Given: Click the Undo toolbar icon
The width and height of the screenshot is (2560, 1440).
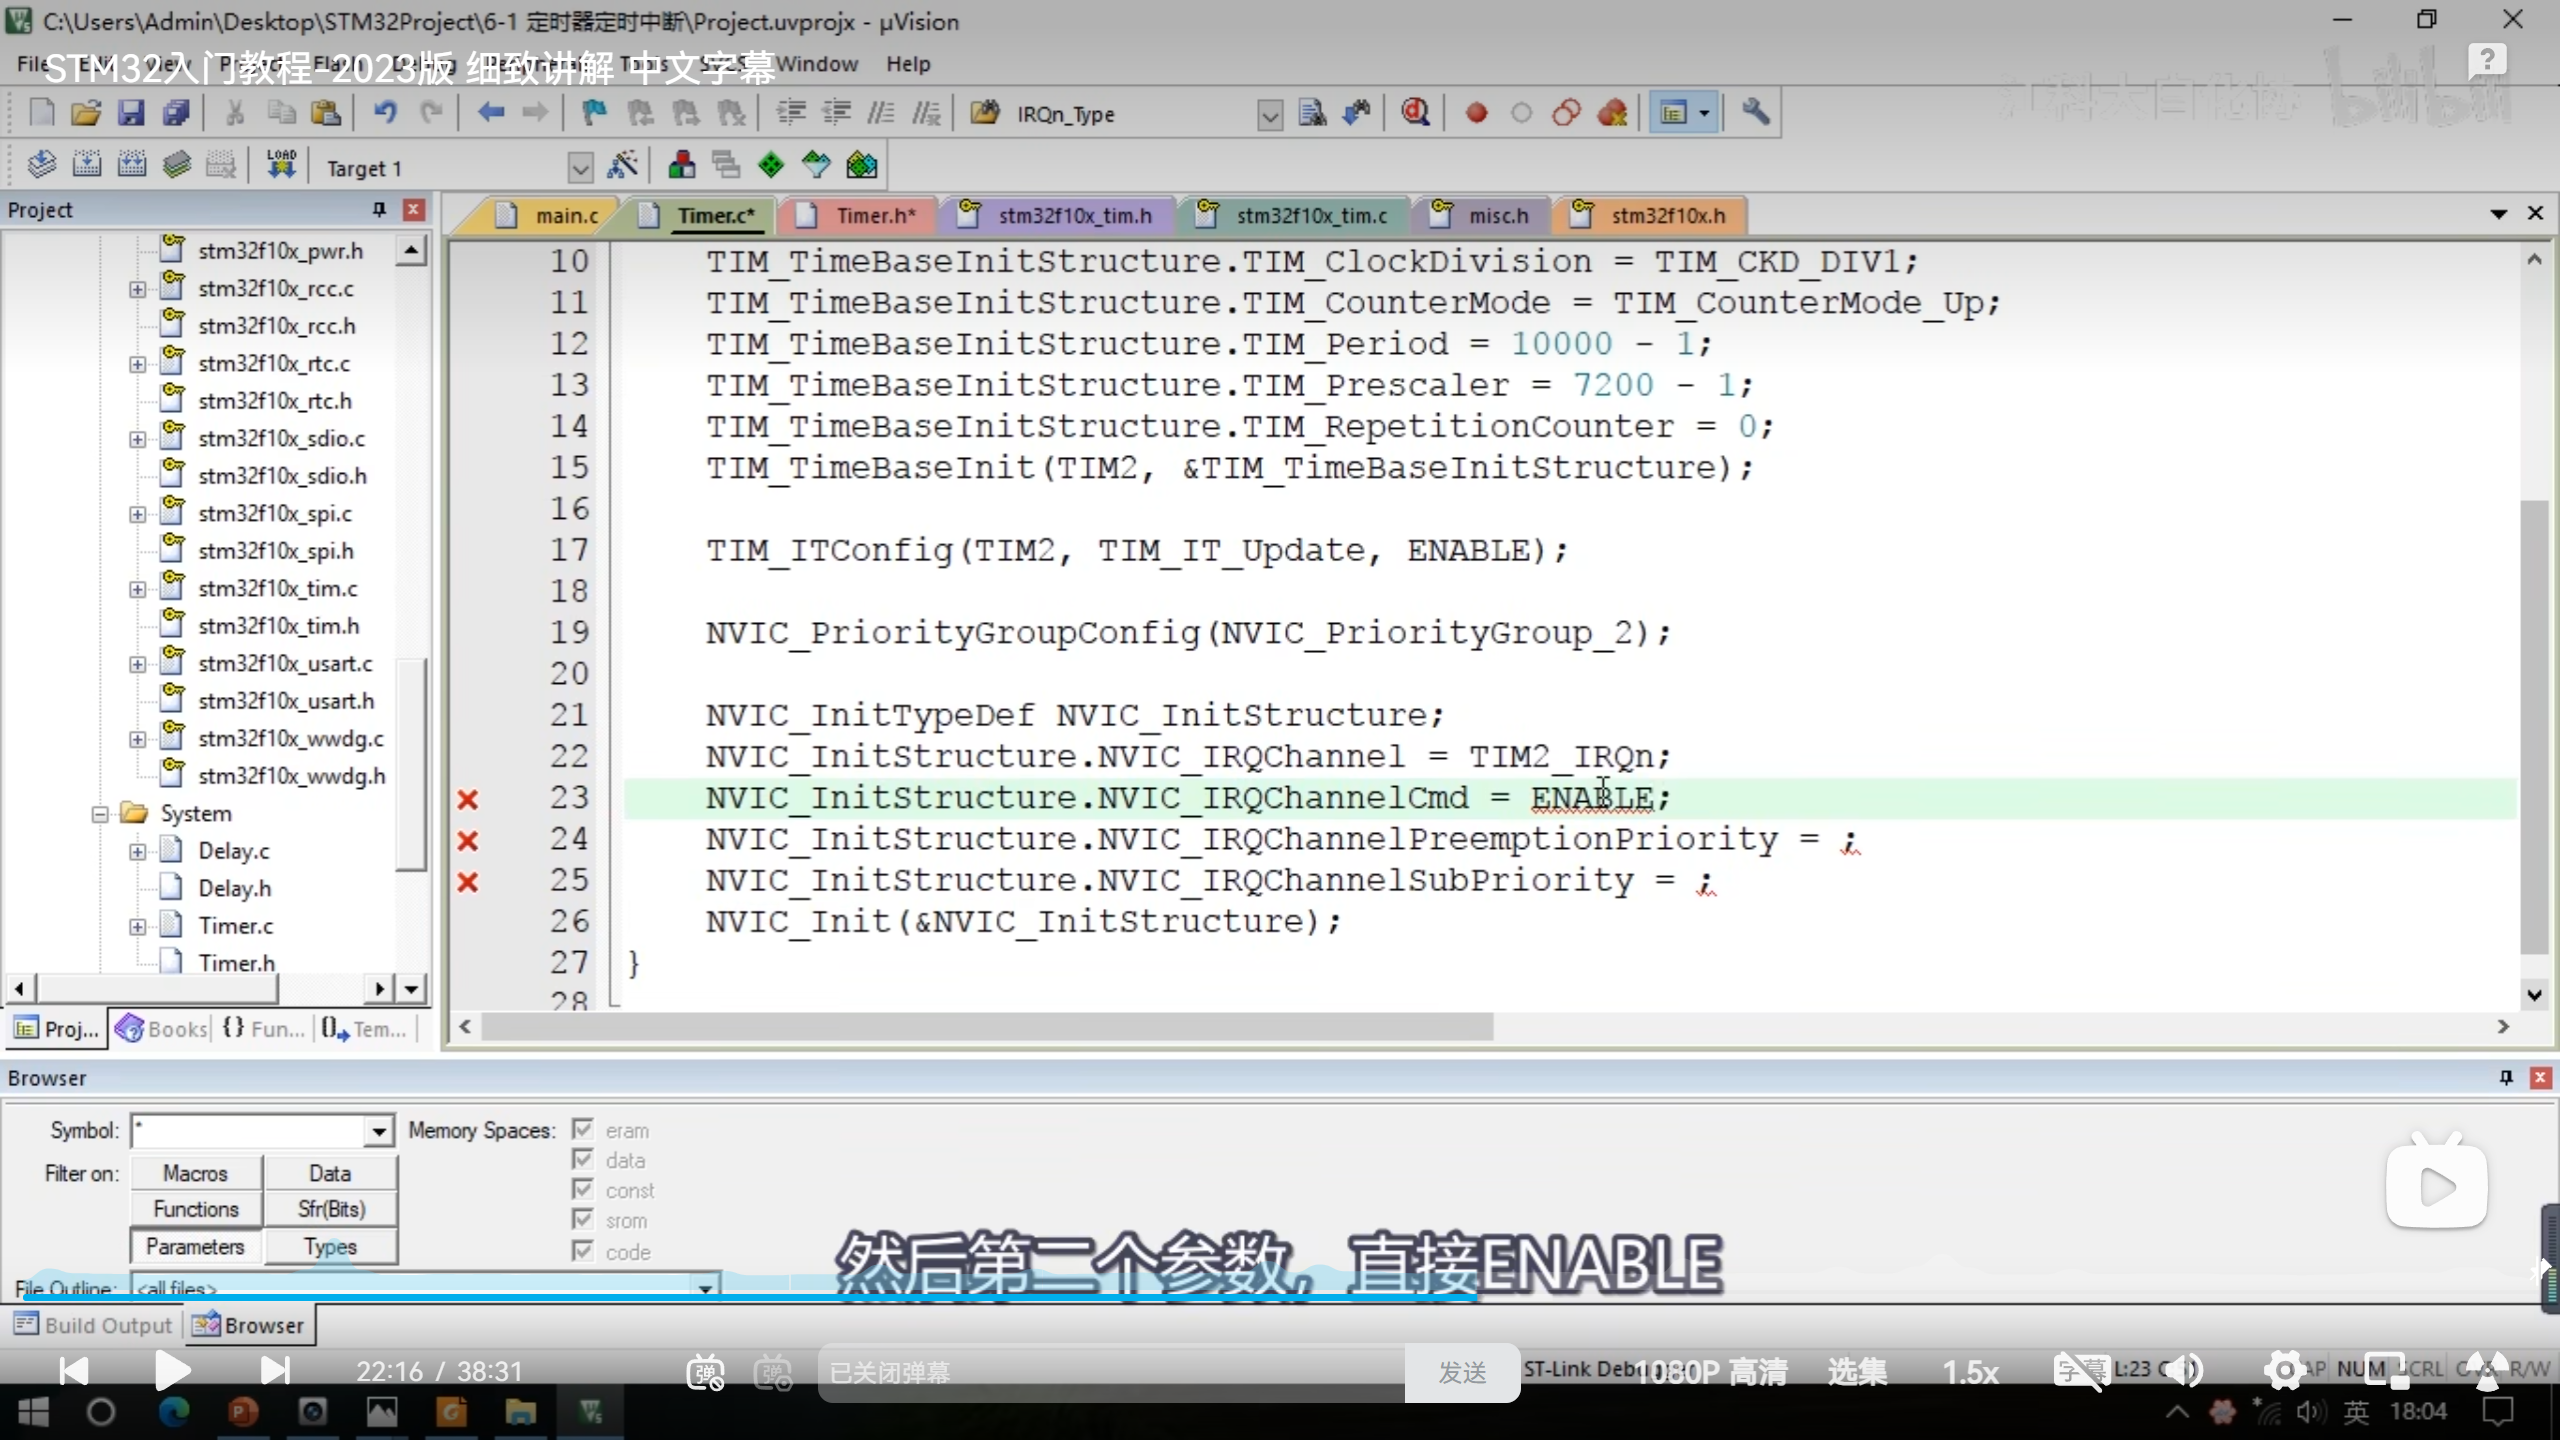Looking at the screenshot, I should pos(385,113).
